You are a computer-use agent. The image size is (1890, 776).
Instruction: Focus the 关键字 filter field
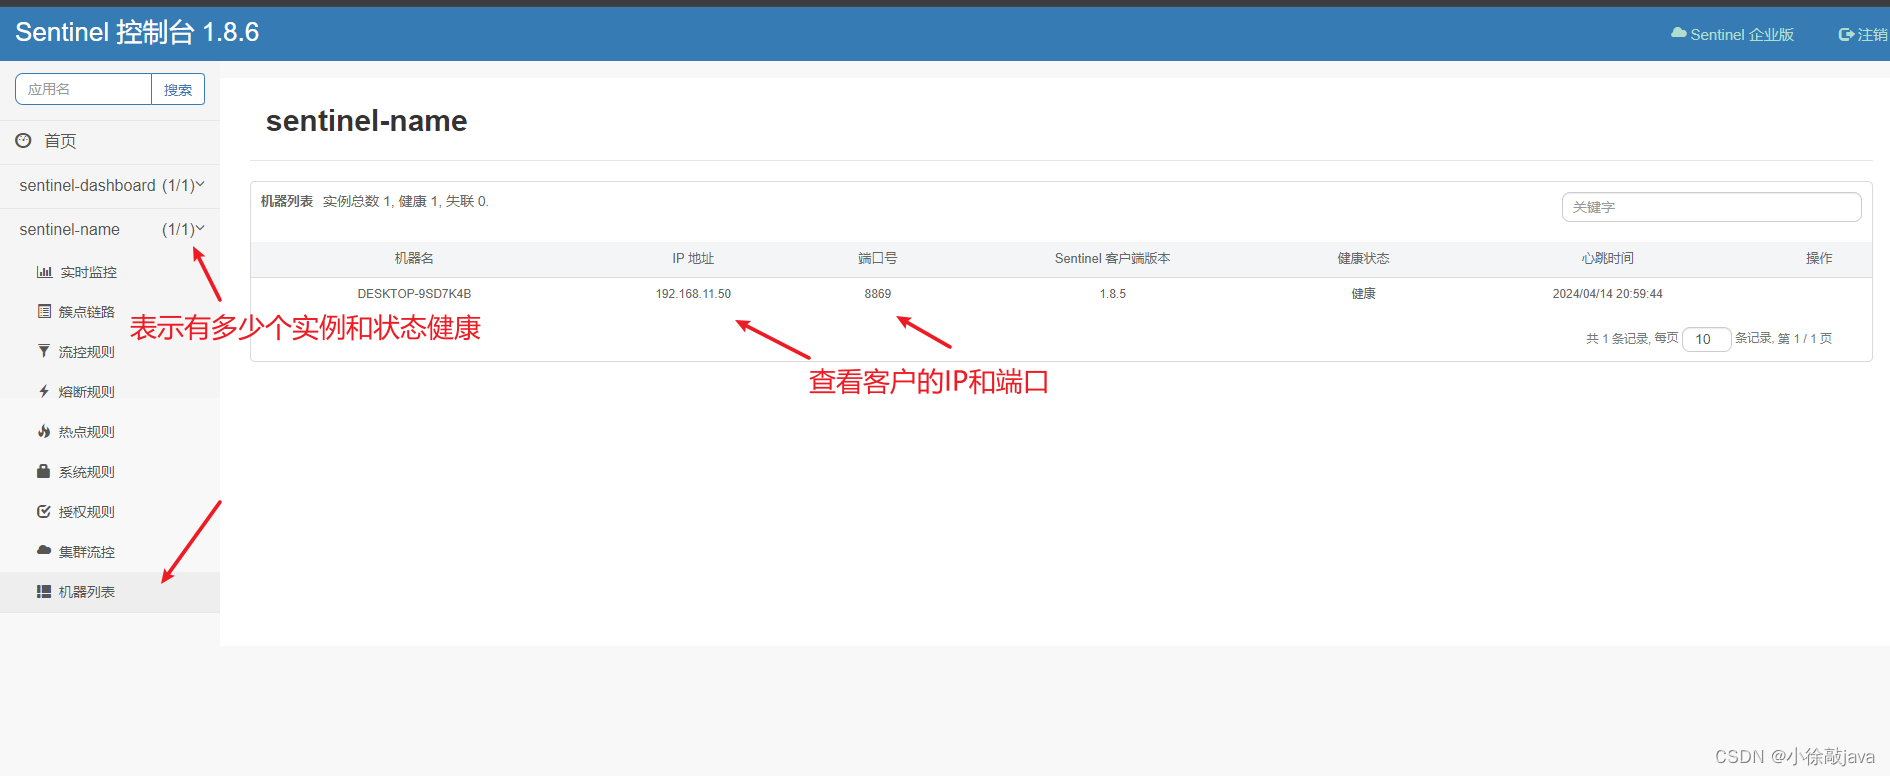[x=1711, y=207]
